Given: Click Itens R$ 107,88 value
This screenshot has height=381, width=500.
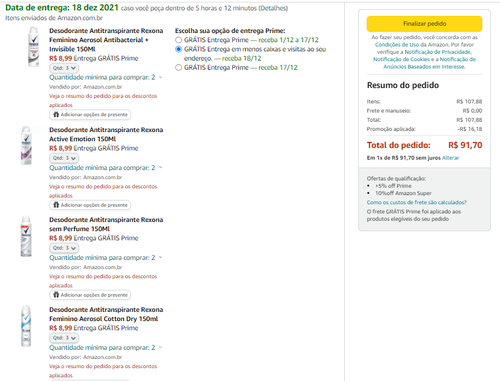Looking at the screenshot, I should [x=469, y=102].
